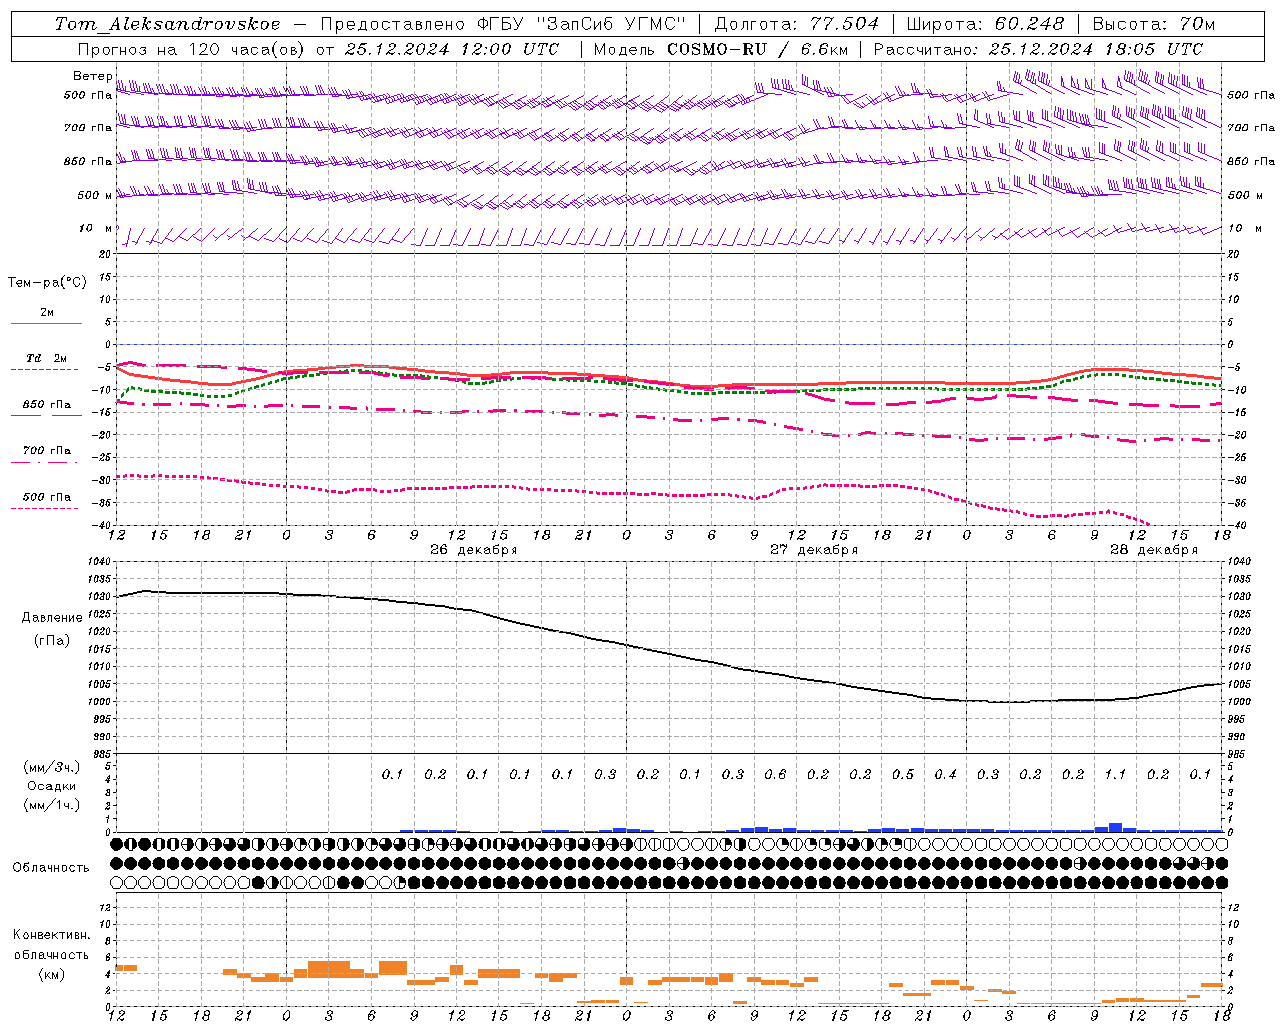Click the Td 2м legend entry

(46, 358)
